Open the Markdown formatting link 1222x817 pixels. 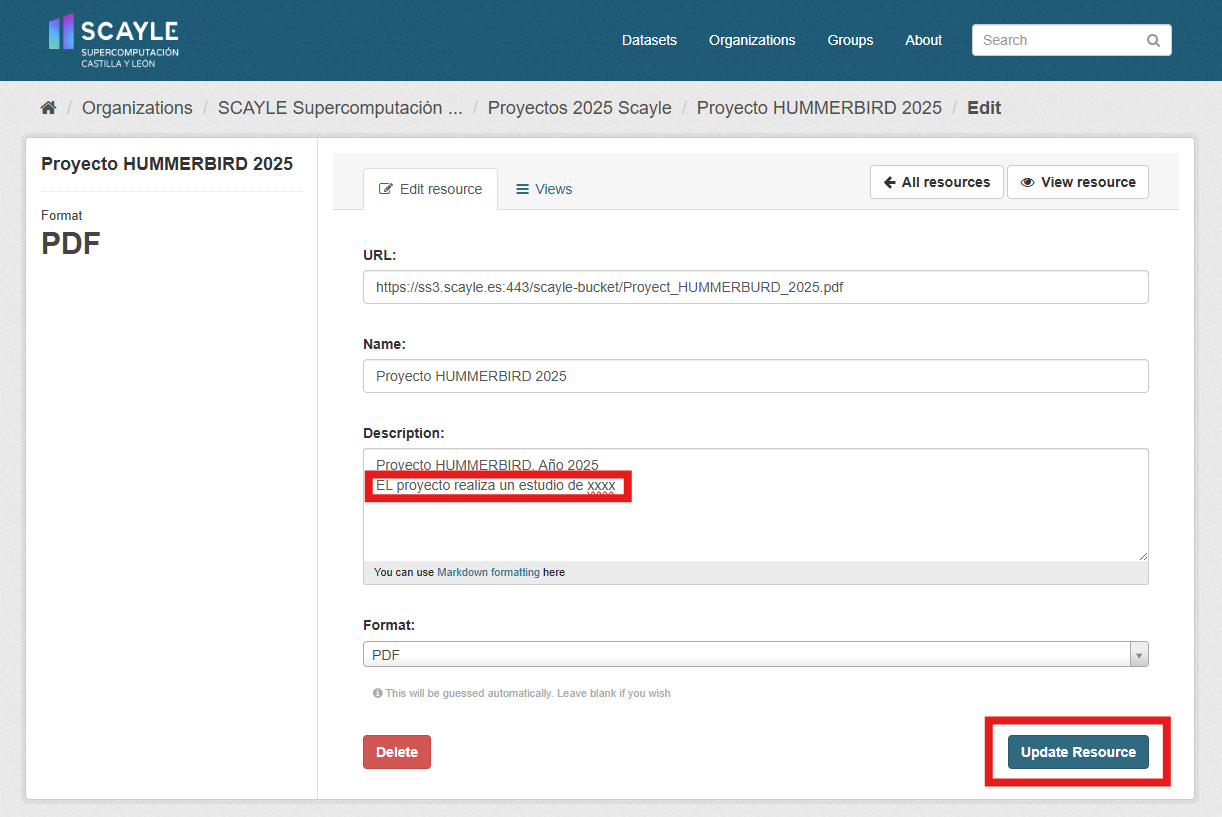click(x=488, y=573)
